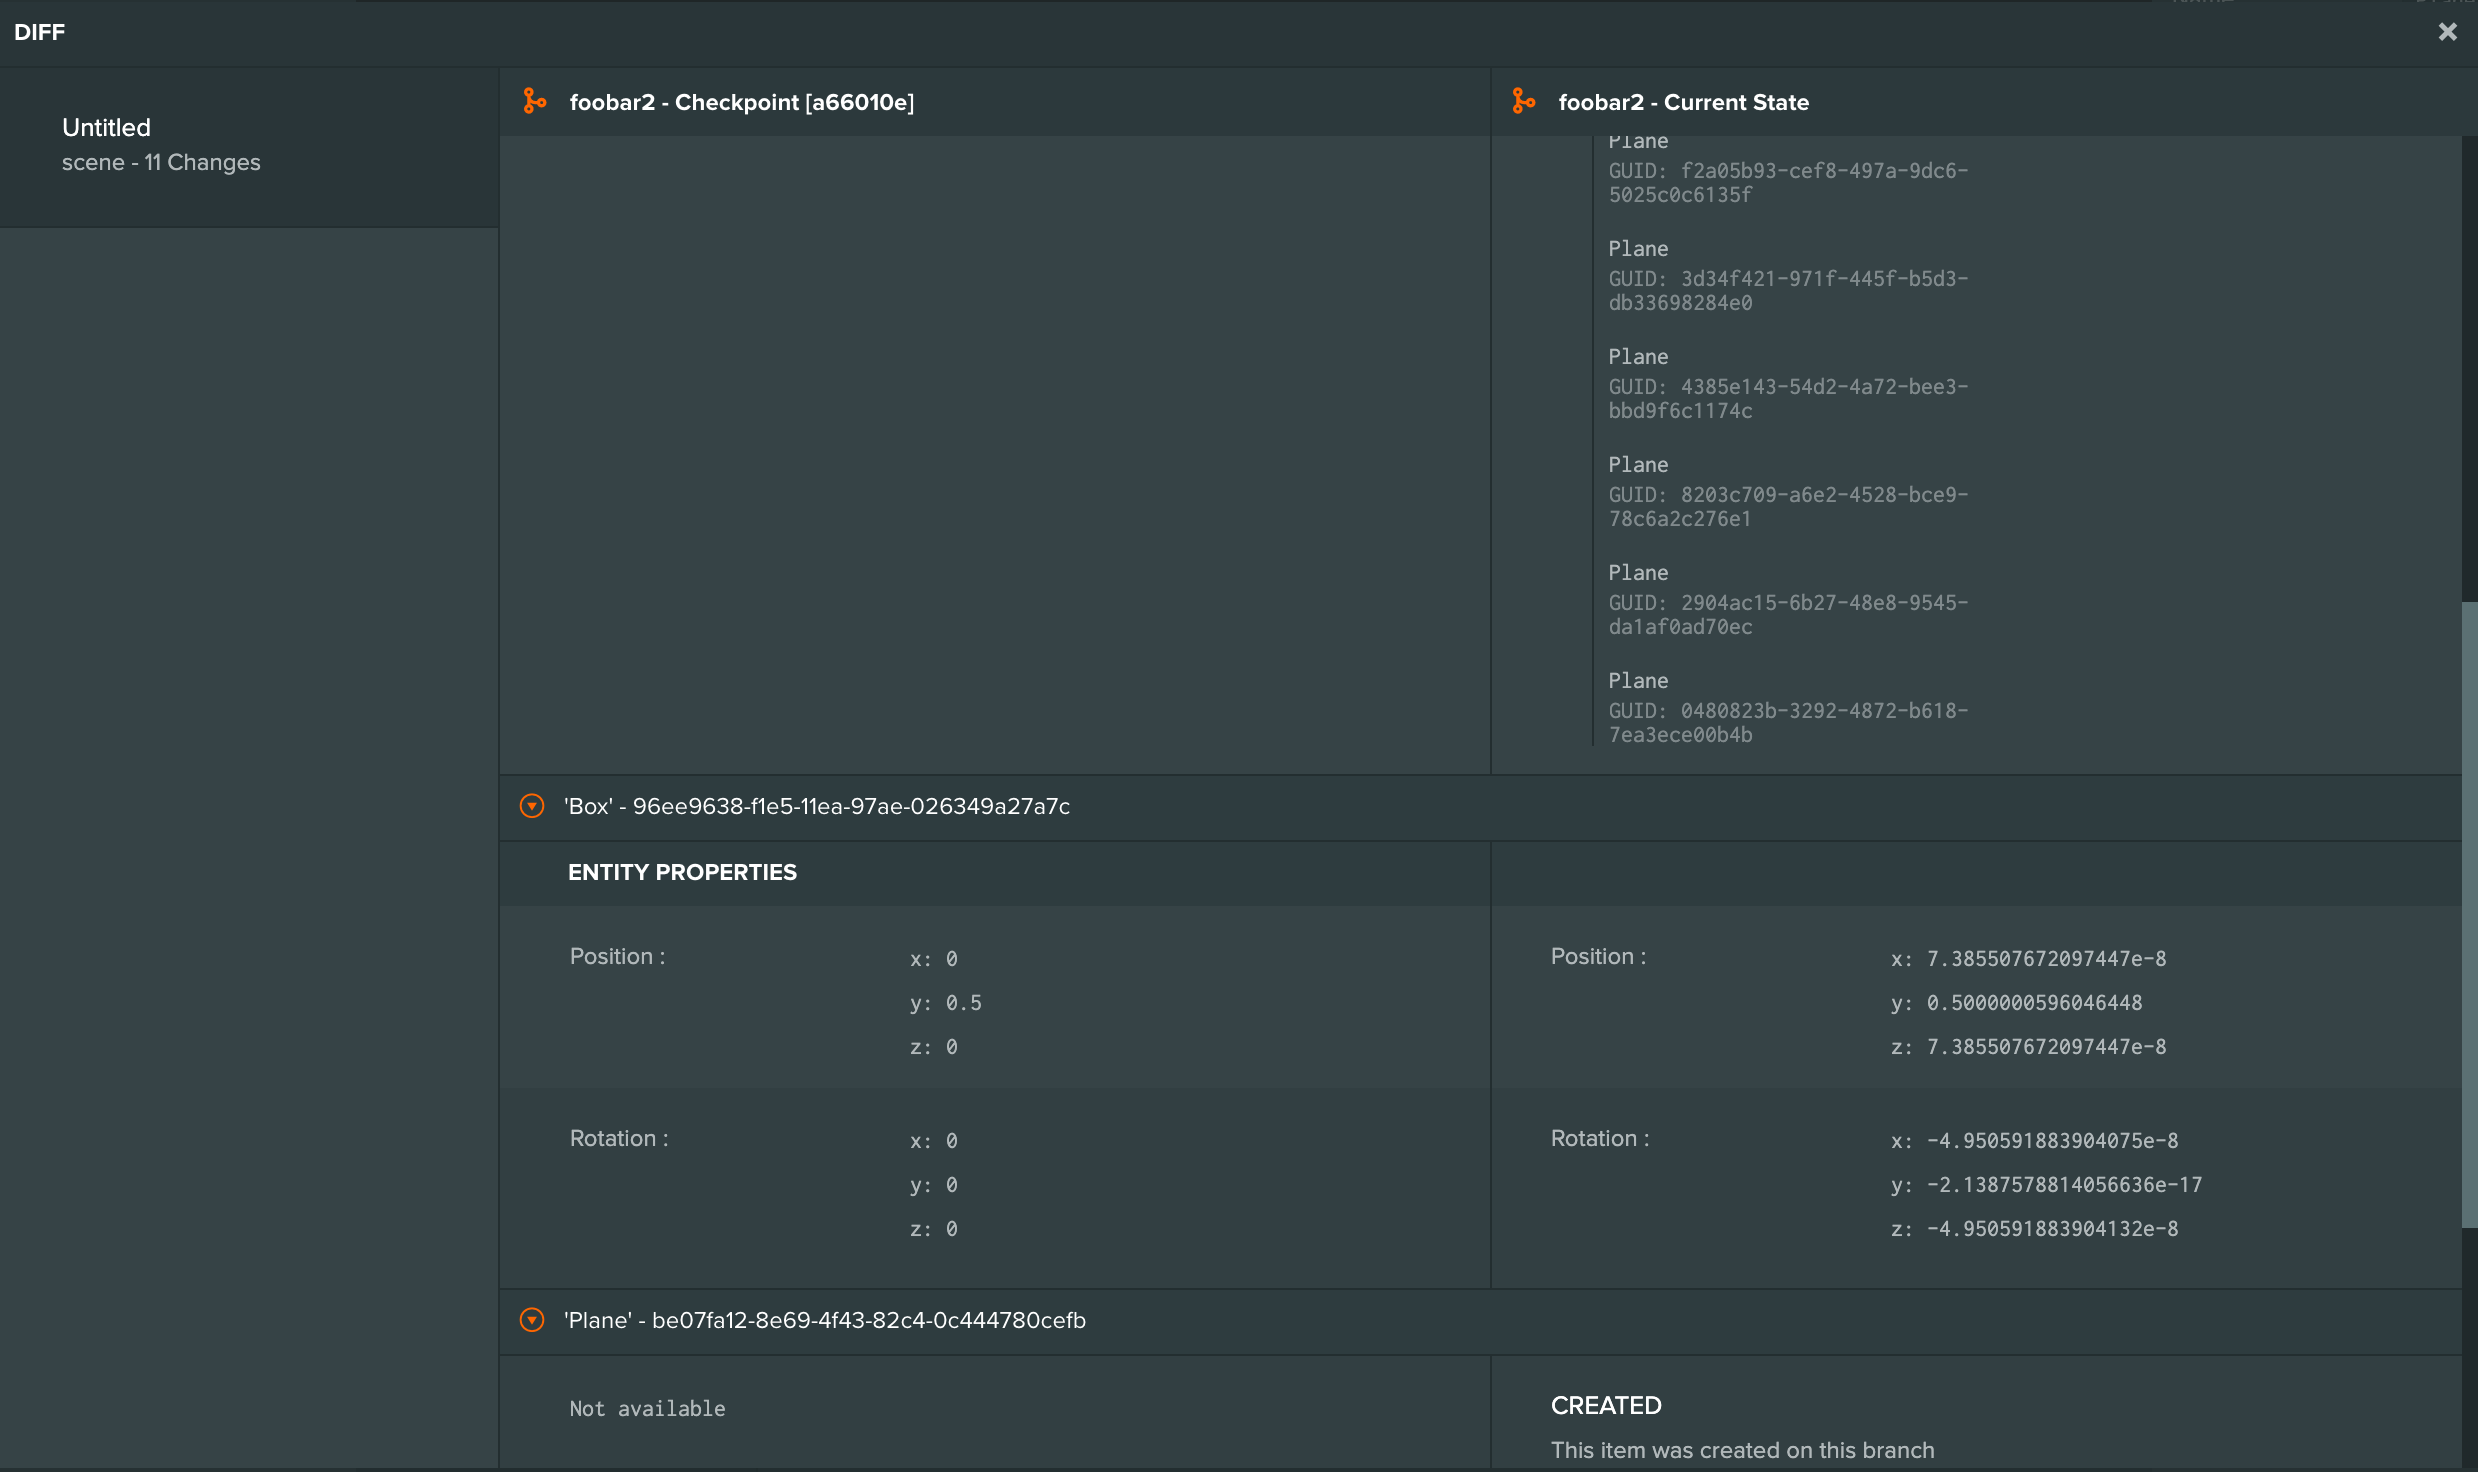Viewport: 2478px width, 1472px height.
Task: Click the close X on the DIFF panel
Action: pyautogui.click(x=2447, y=31)
